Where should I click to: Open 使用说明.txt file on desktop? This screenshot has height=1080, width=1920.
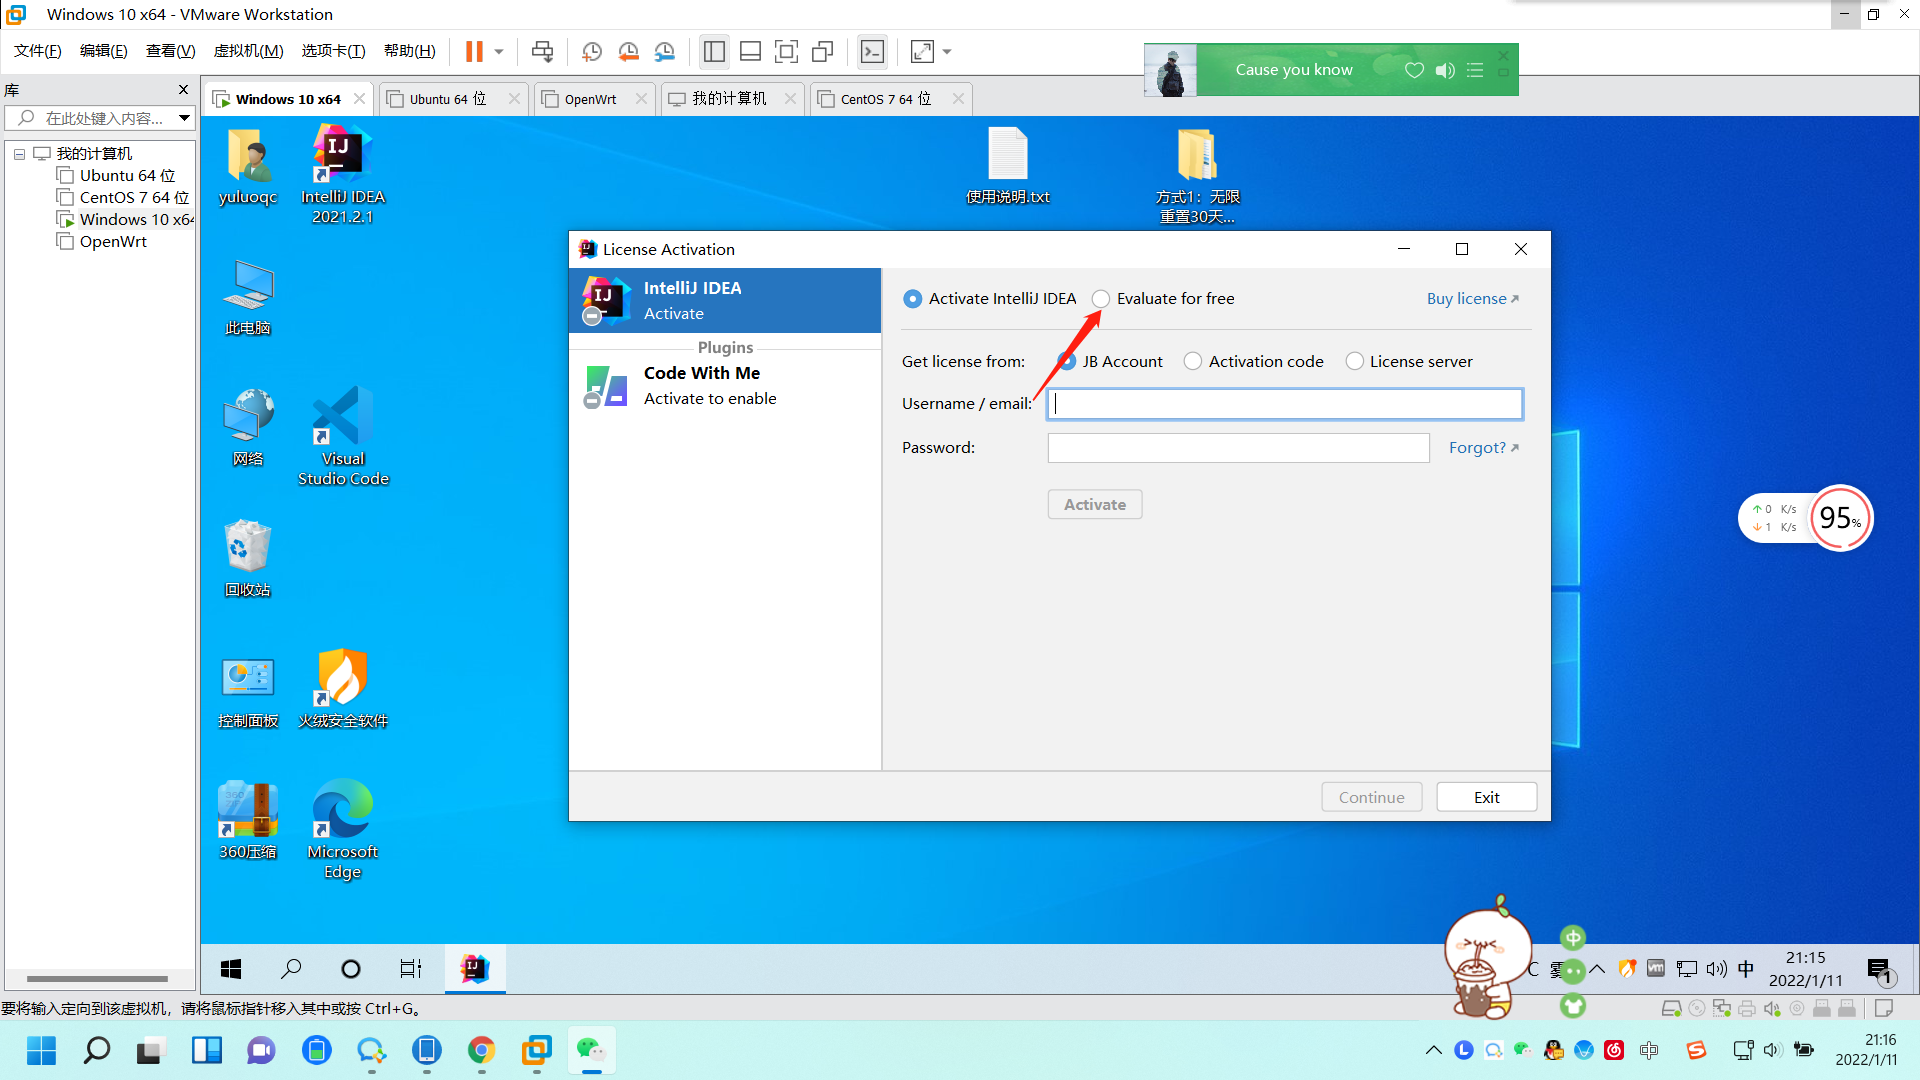coord(1008,166)
